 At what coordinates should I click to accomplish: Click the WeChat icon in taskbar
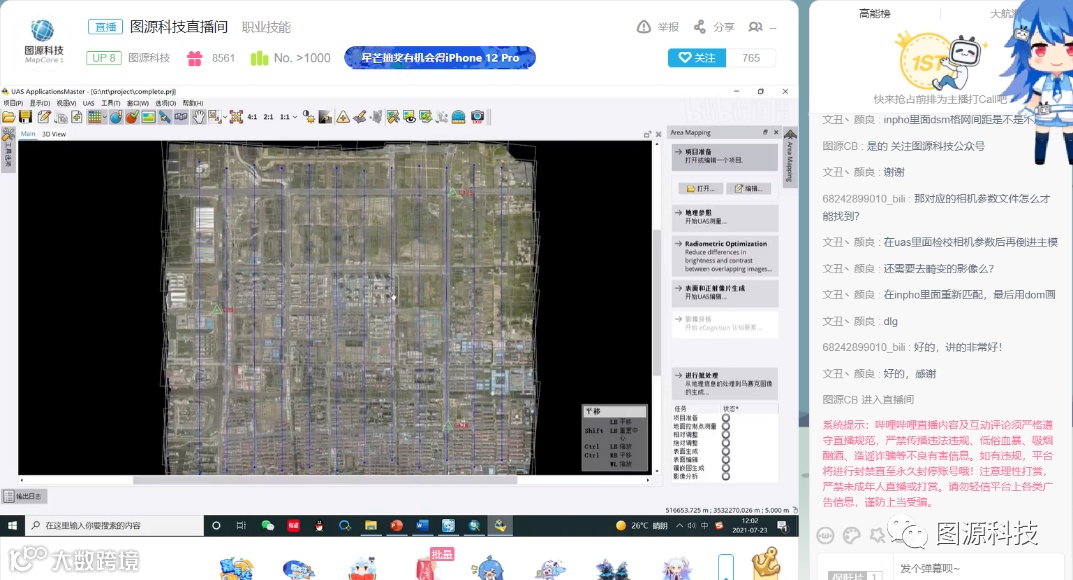click(x=268, y=525)
